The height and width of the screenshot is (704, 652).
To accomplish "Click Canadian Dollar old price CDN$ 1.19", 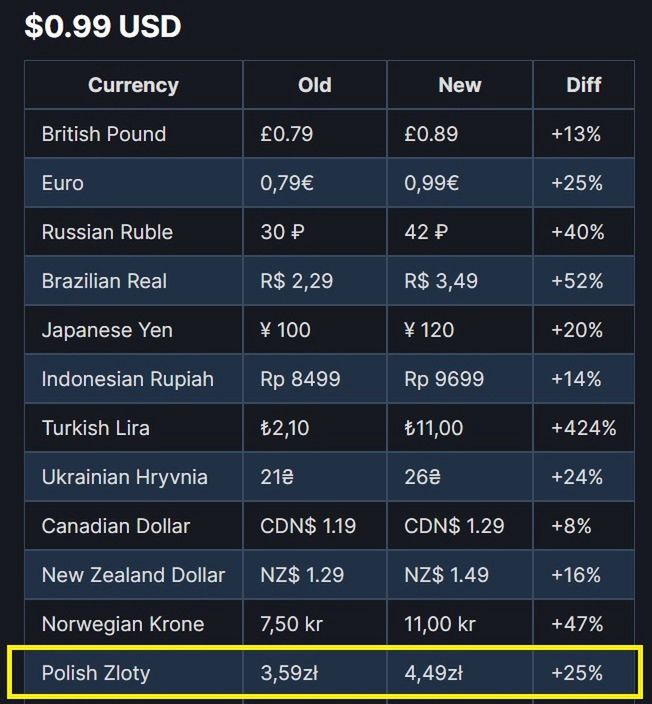I will pos(308,526).
